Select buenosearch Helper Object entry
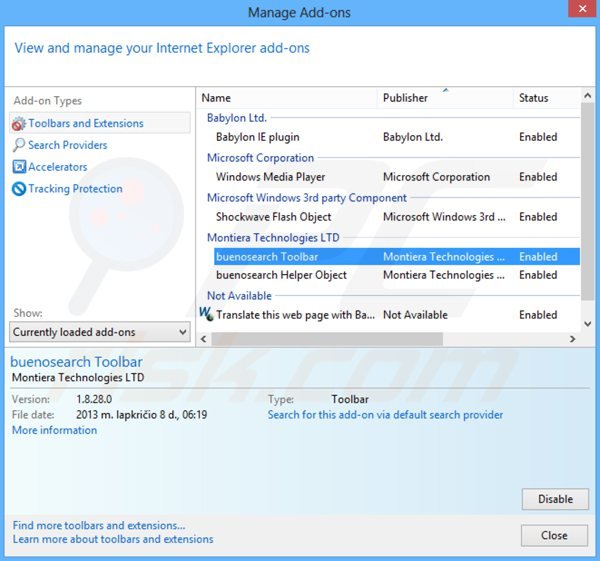The width and height of the screenshot is (600, 561). [x=281, y=275]
